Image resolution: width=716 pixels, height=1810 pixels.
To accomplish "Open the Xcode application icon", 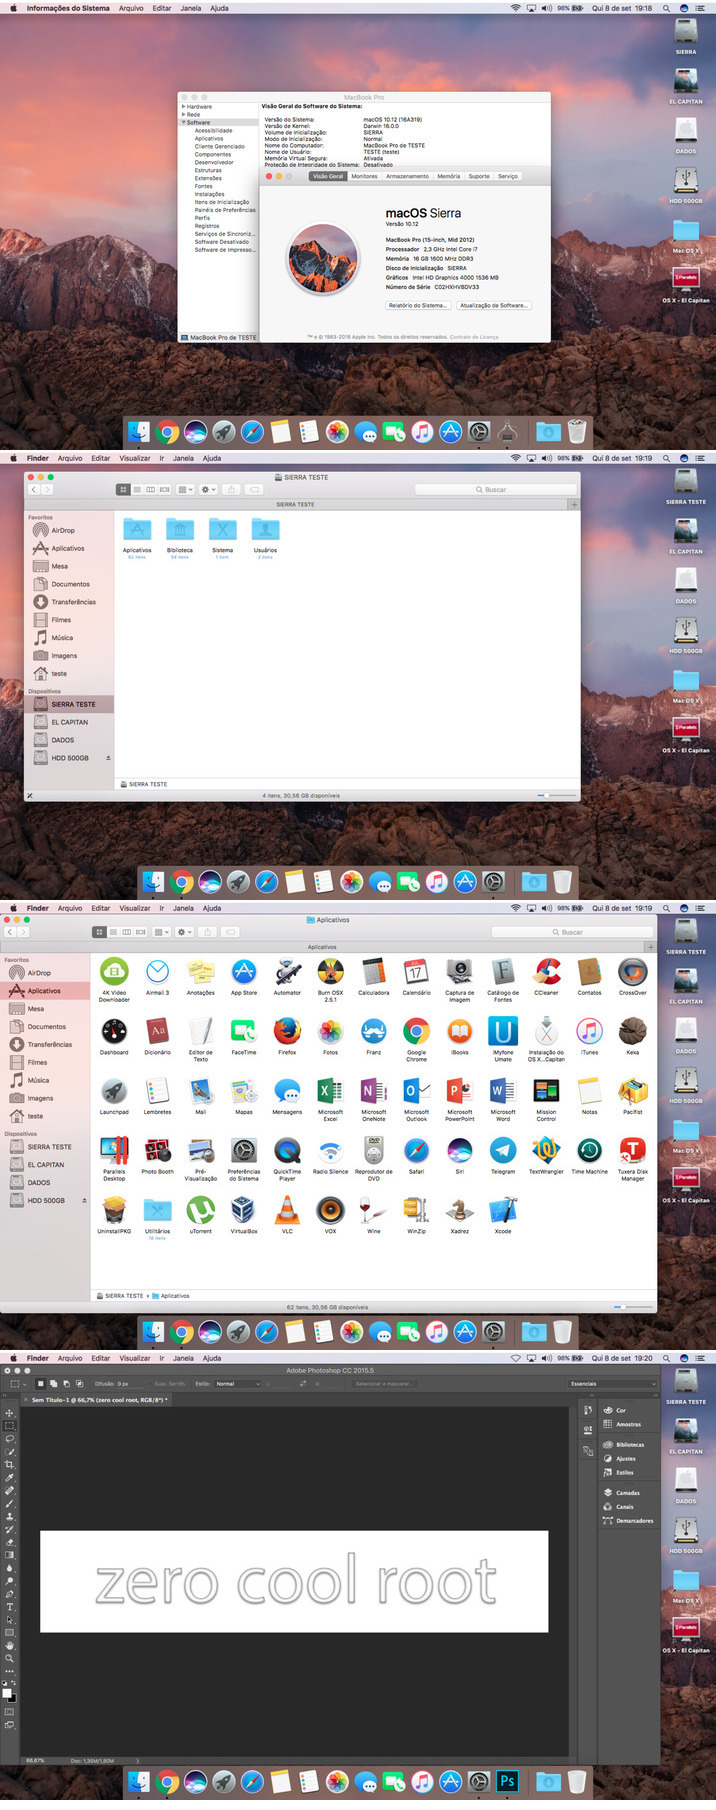I will [x=503, y=1211].
